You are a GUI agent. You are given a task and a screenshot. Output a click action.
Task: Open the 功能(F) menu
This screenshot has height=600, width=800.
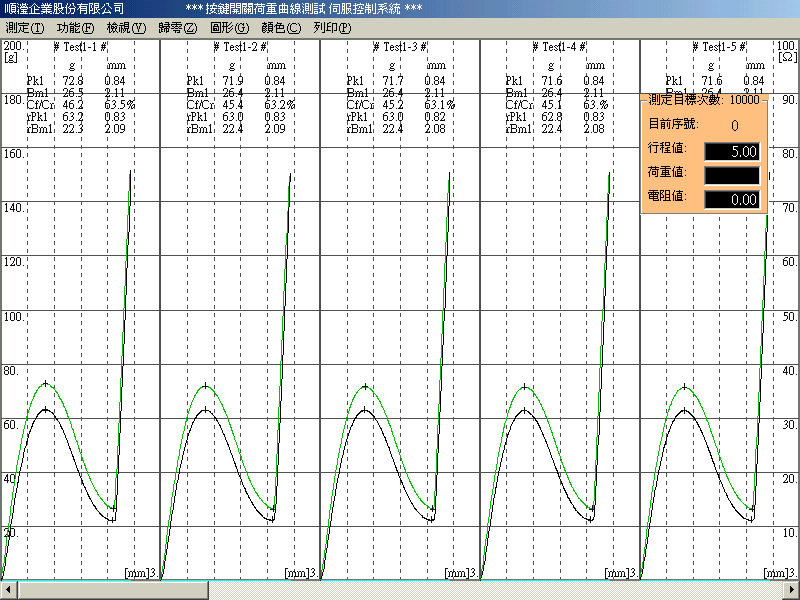click(75, 28)
